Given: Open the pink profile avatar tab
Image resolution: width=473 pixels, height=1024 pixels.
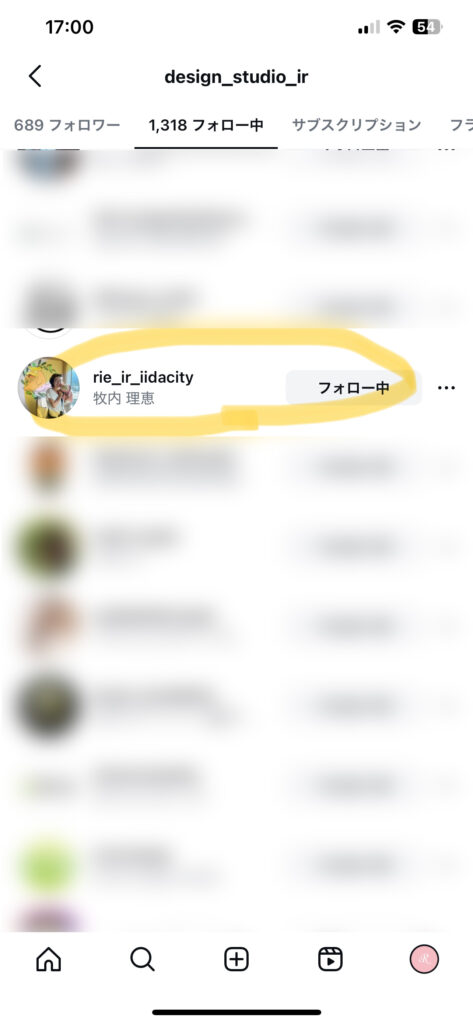Looking at the screenshot, I should [424, 959].
